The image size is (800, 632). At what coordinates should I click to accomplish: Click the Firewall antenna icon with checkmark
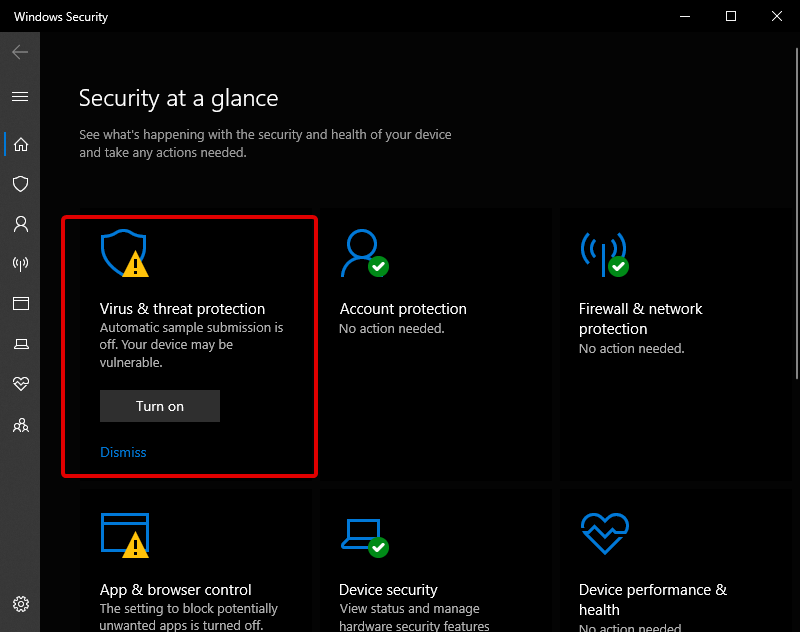(605, 255)
